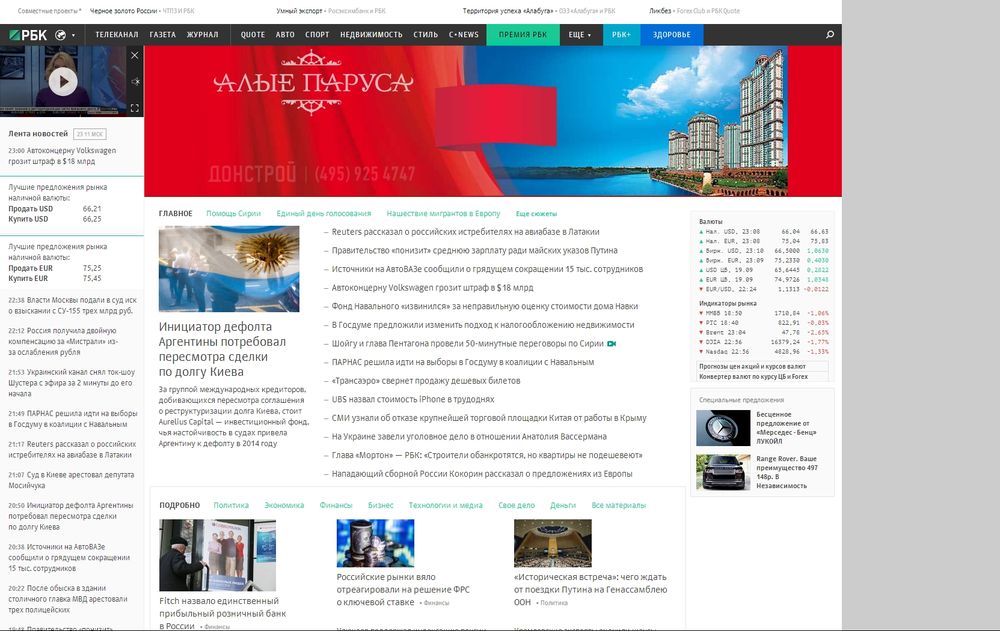Viewport: 1000px width, 631px height.
Task: Open the UN assembly hall thumbnail
Action: (552, 543)
